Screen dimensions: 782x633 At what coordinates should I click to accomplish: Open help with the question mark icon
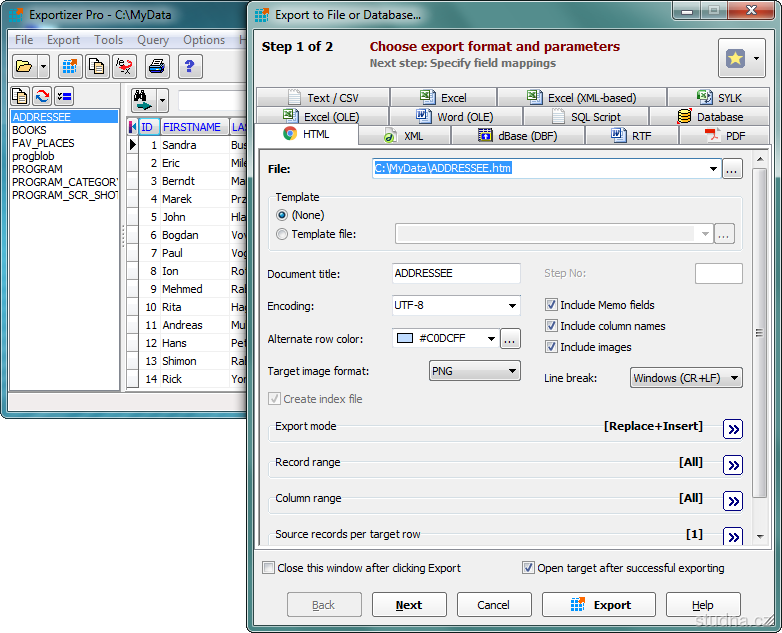tap(189, 67)
